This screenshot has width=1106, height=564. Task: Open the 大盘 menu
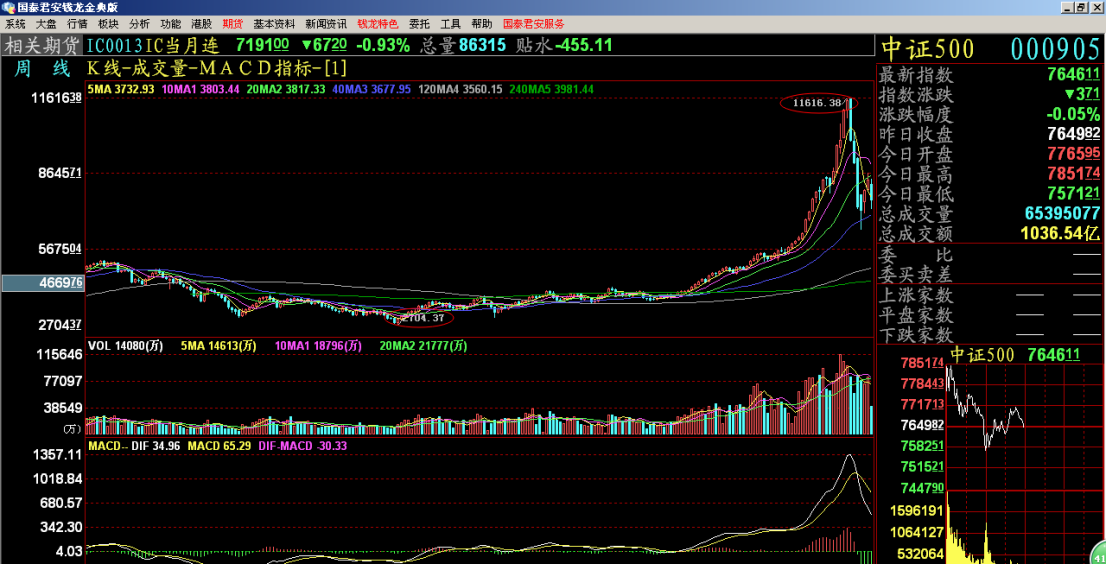46,24
